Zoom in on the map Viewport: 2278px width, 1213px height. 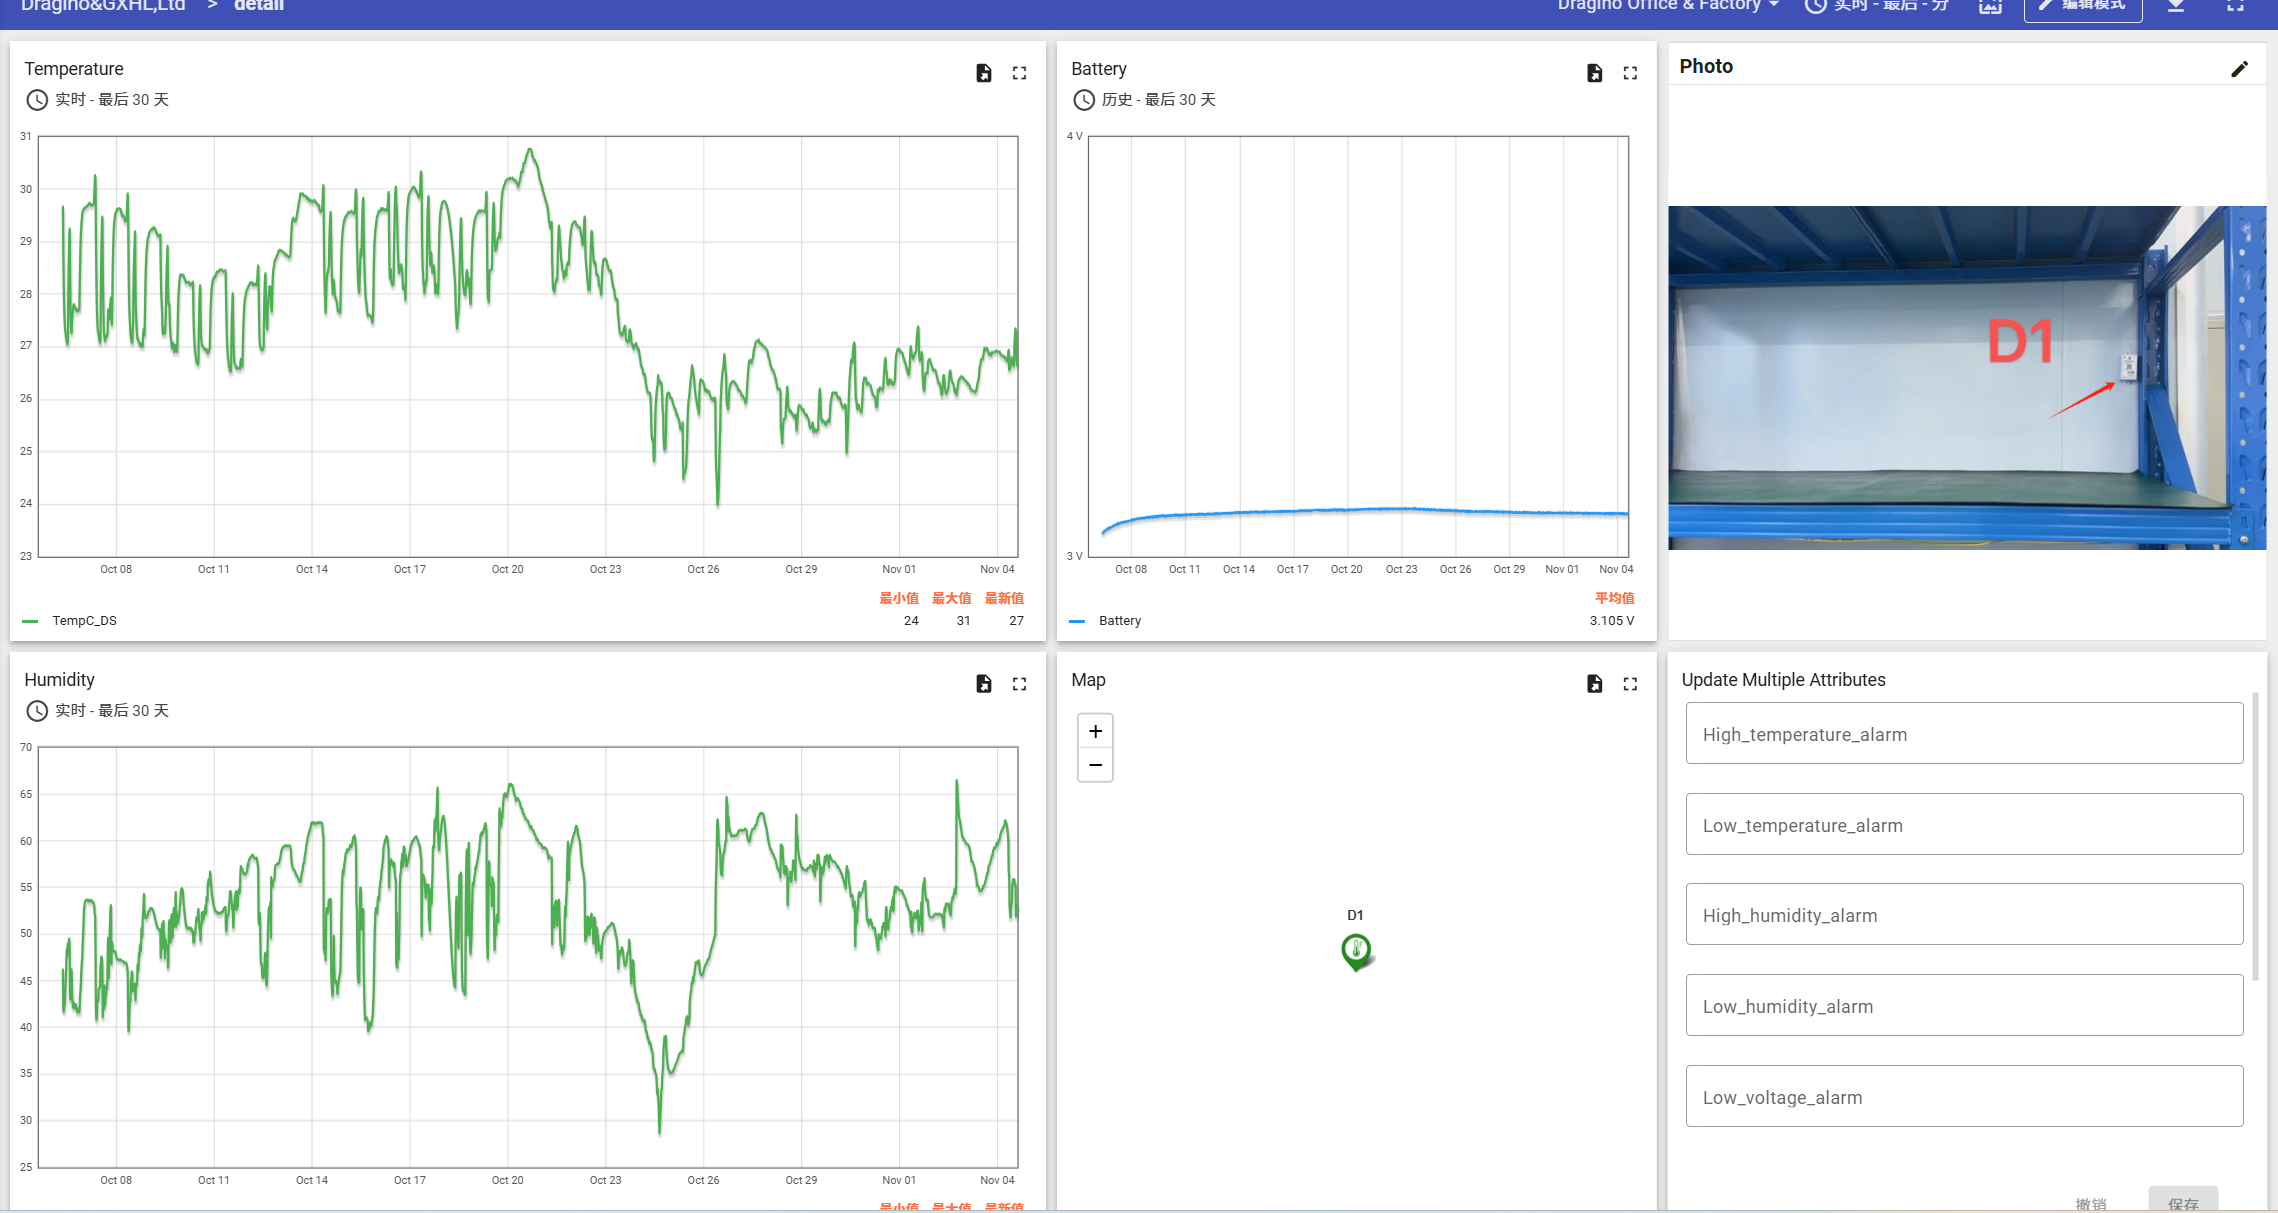[x=1095, y=731]
